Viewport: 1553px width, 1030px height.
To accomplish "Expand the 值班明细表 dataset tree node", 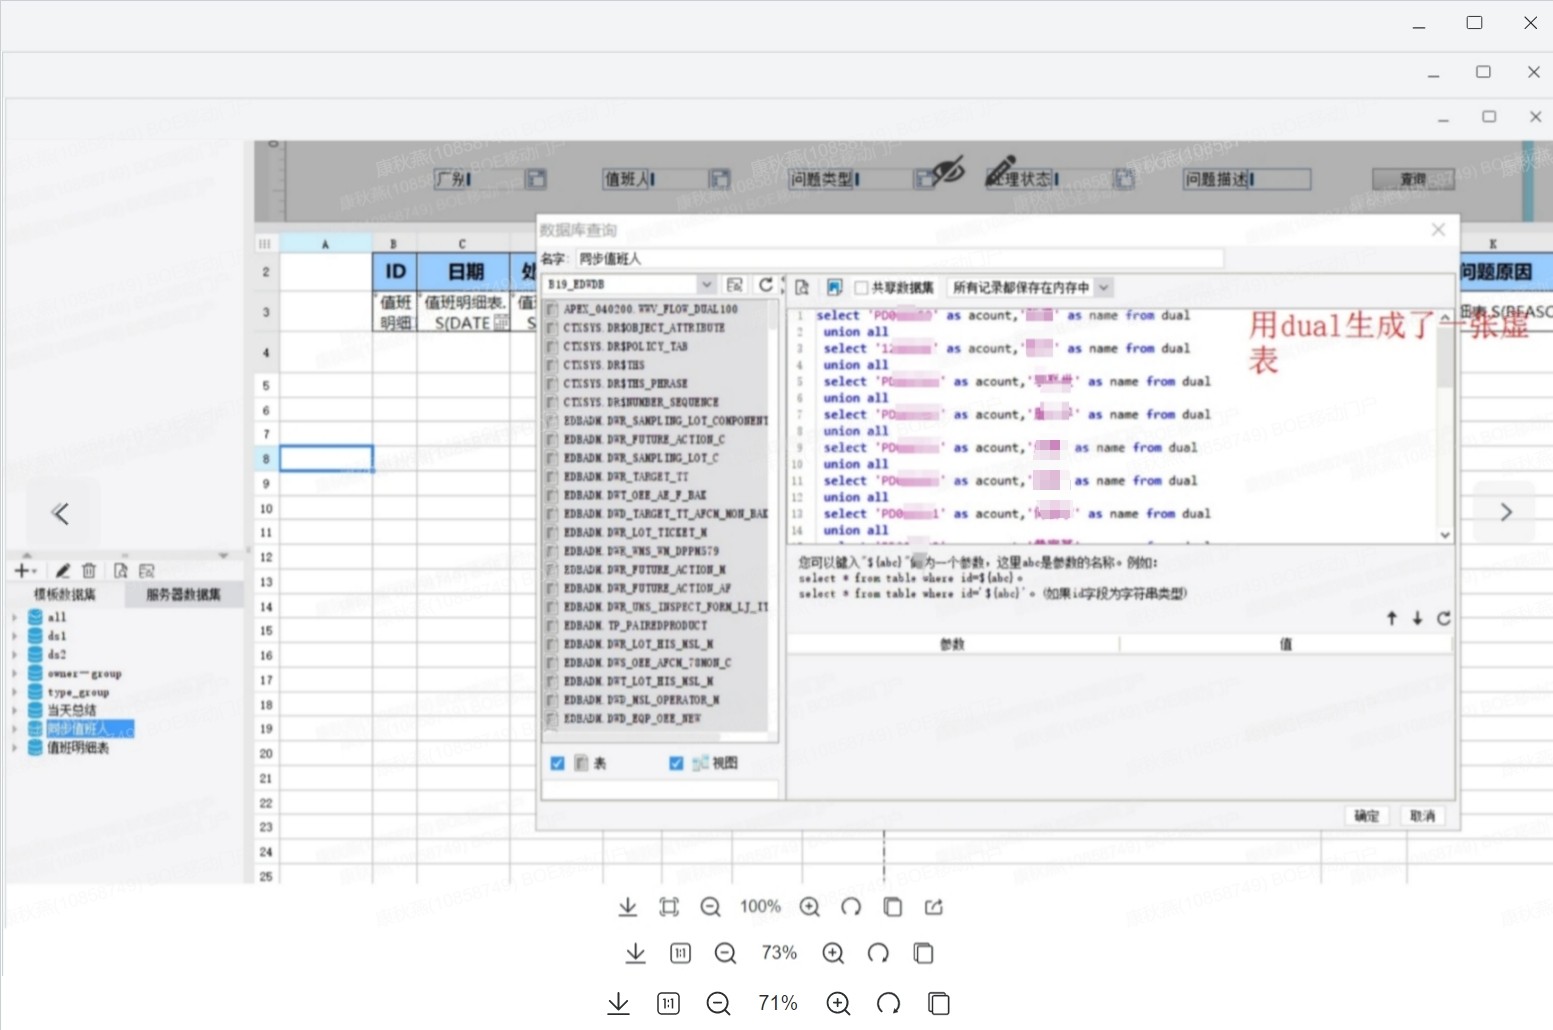I will 14,748.
